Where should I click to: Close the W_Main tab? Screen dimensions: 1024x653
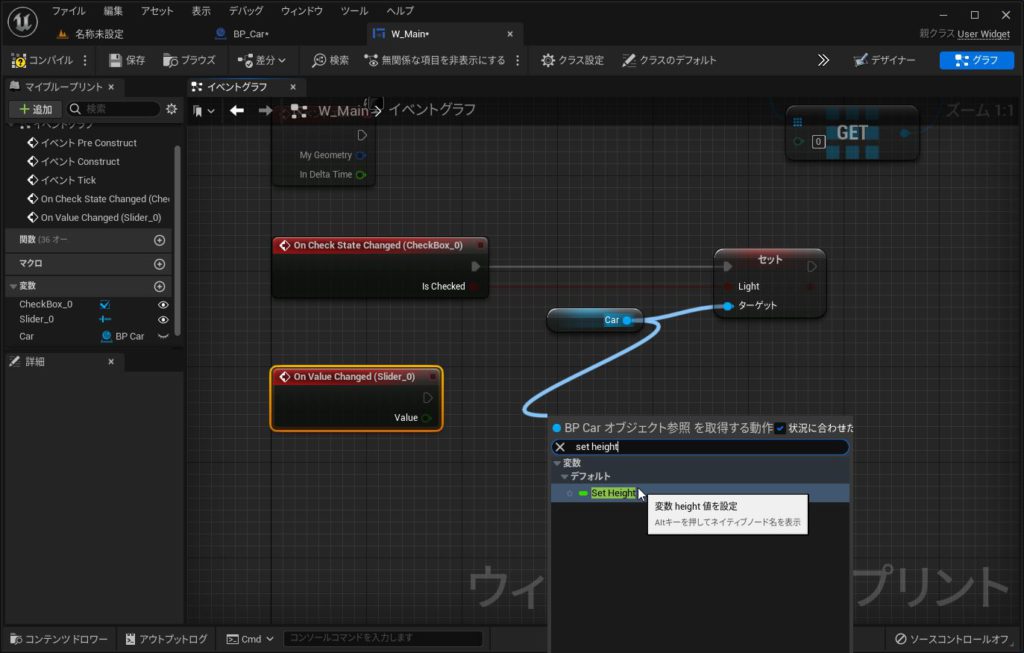point(510,34)
